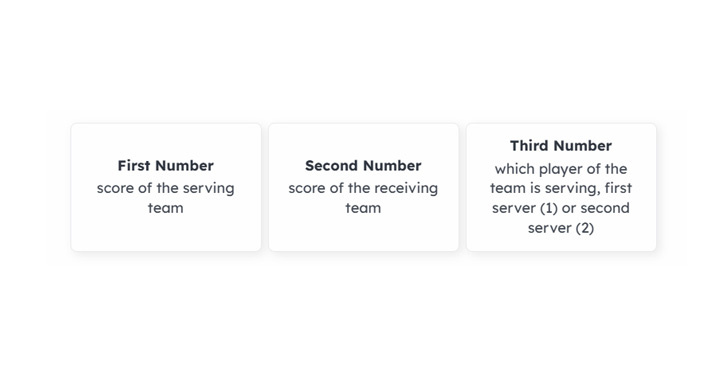Click the word "team" in Second Number card
The image size is (715, 377).
click(x=363, y=208)
